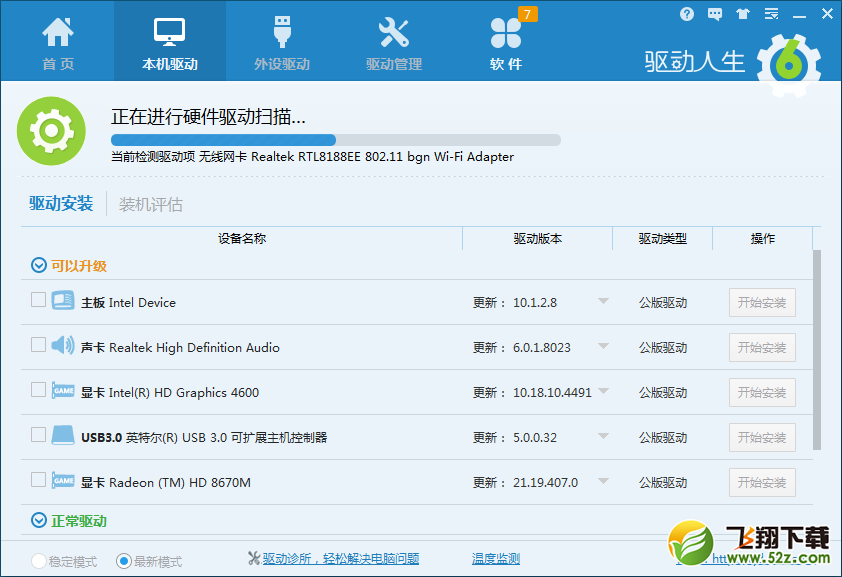Click the hardware scan progress bar

point(336,140)
